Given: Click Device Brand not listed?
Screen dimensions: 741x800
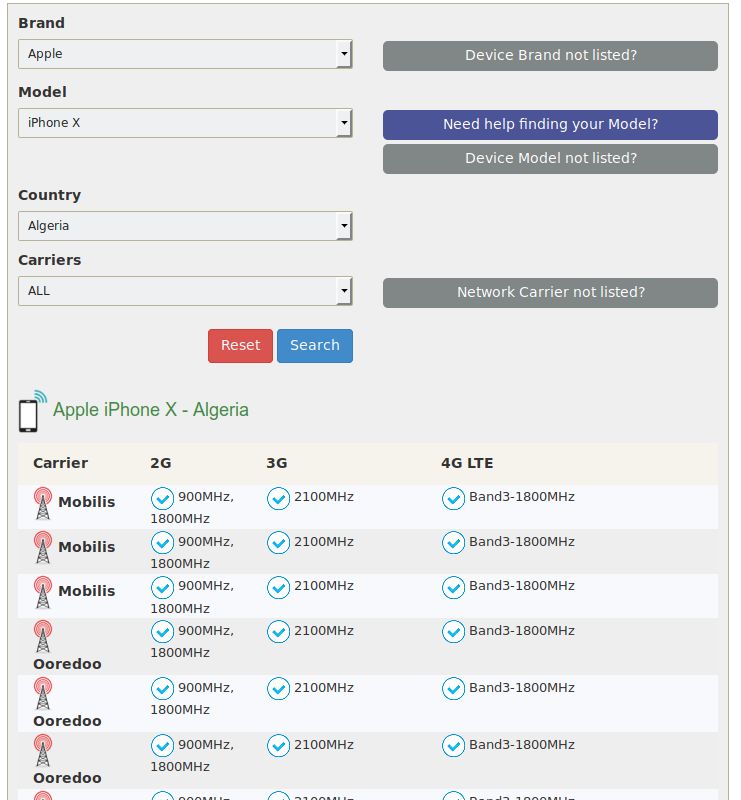Looking at the screenshot, I should [x=550, y=55].
